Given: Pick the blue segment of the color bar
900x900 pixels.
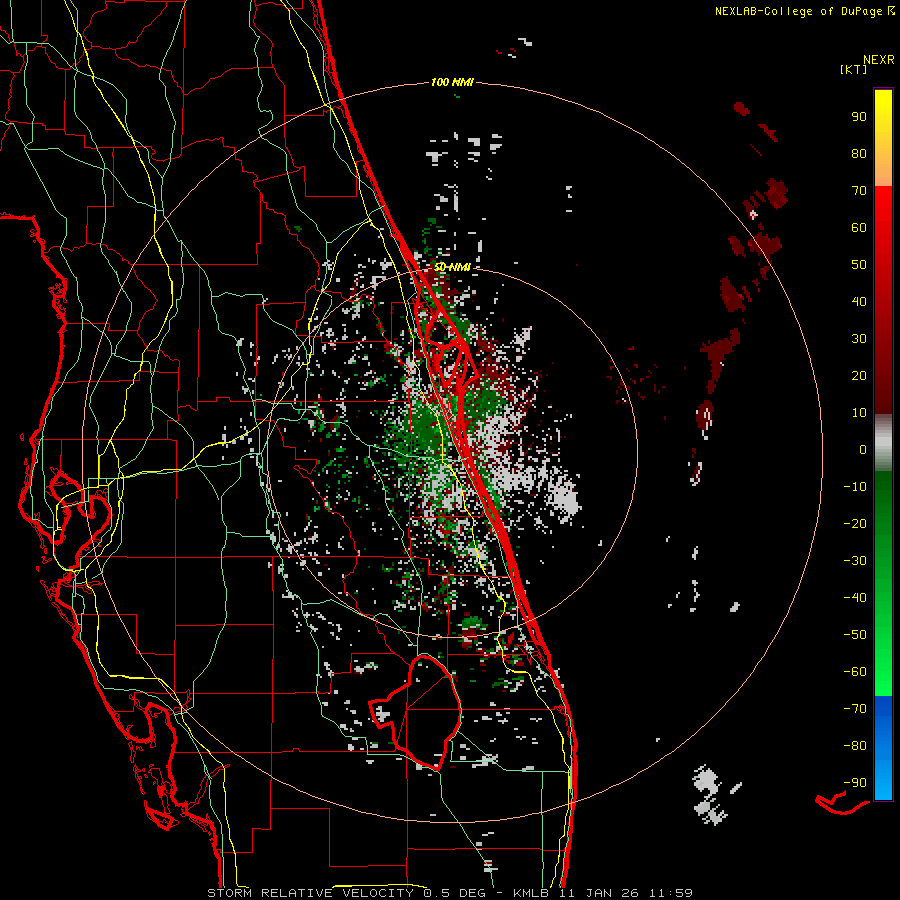Looking at the screenshot, I should point(883,748).
